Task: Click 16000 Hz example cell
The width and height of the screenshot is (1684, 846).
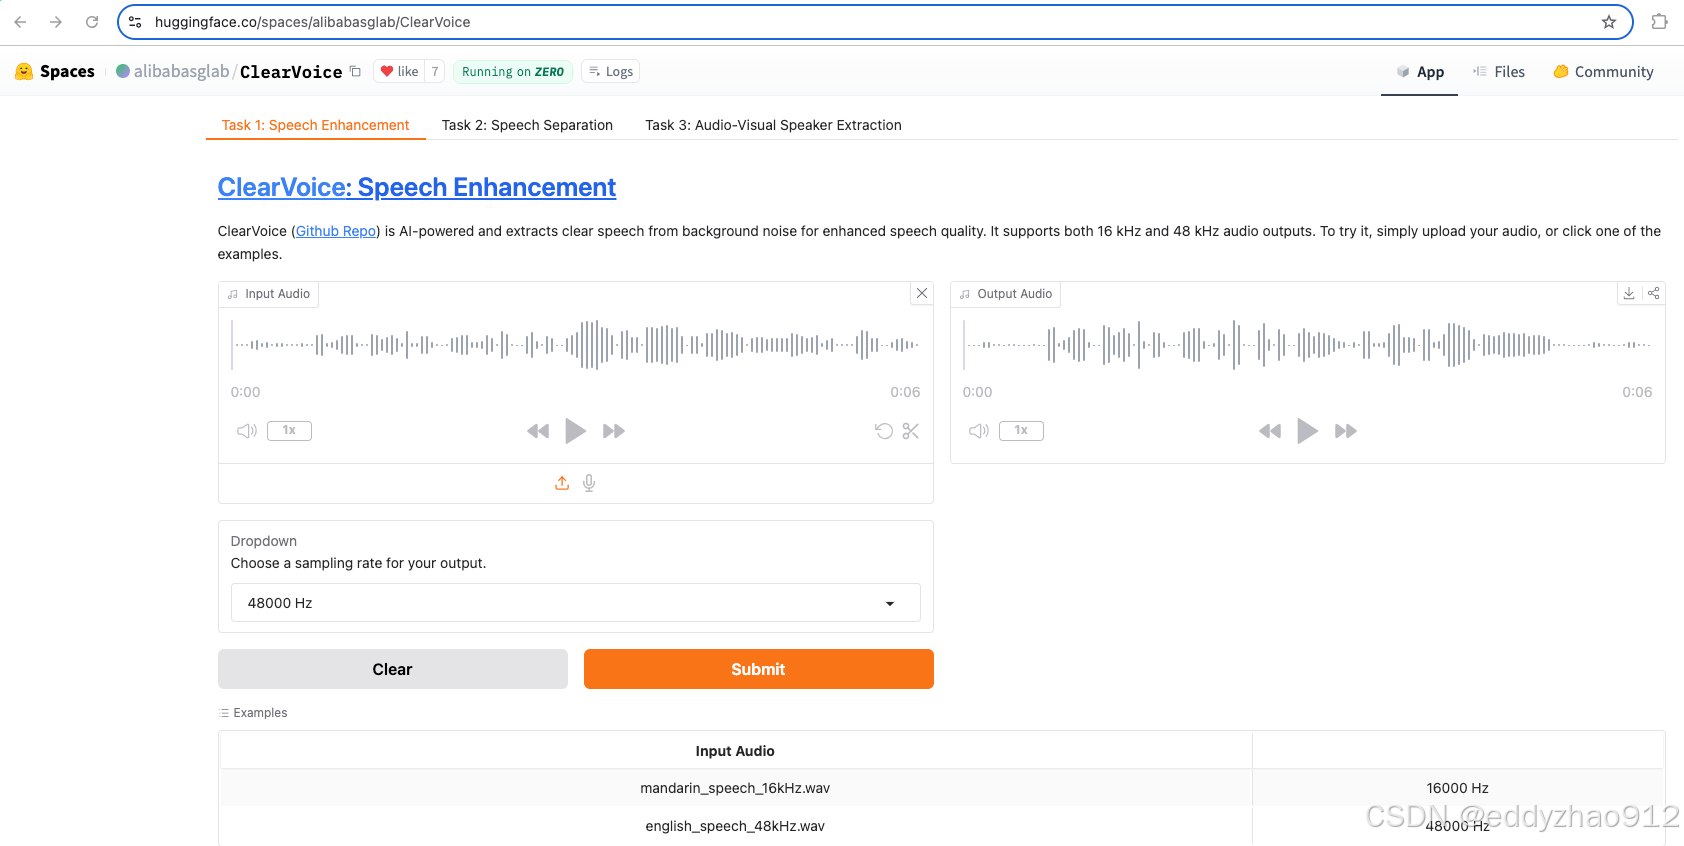Action: click(1458, 788)
